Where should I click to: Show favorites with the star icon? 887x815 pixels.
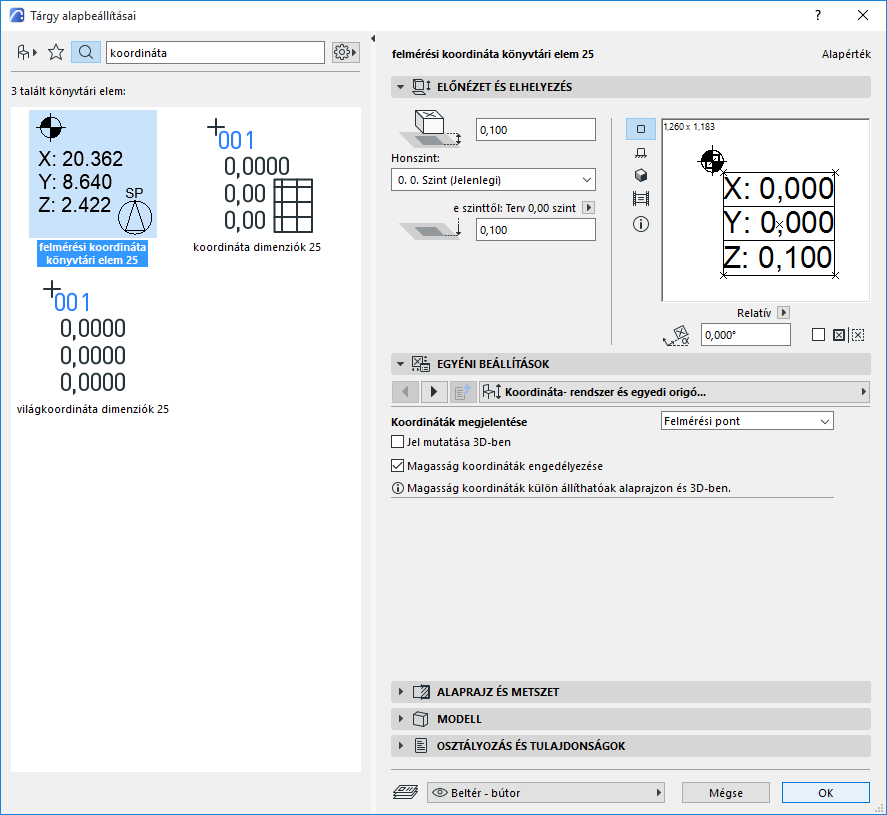click(56, 53)
